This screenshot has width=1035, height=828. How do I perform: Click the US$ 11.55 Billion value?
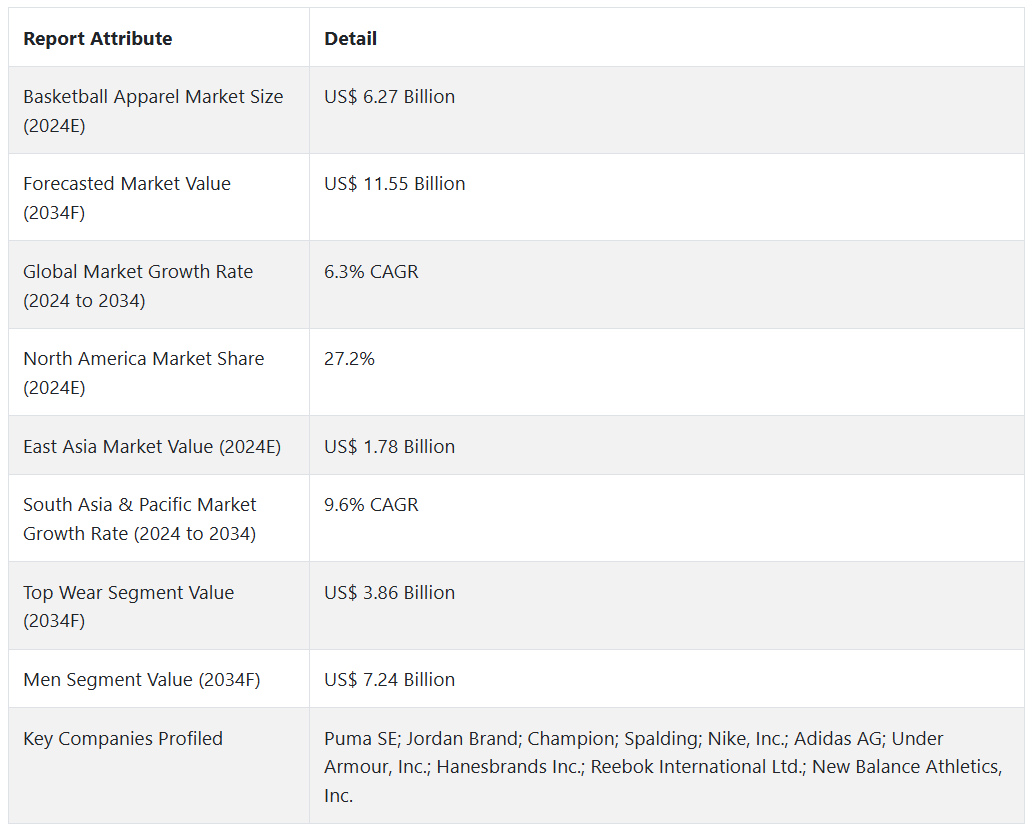pos(395,184)
